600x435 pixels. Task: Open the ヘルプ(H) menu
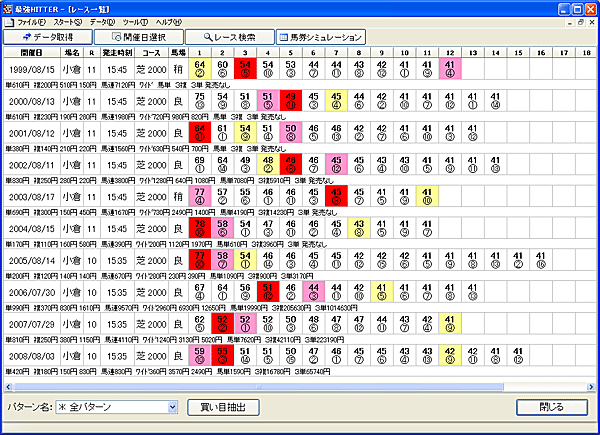(168, 23)
